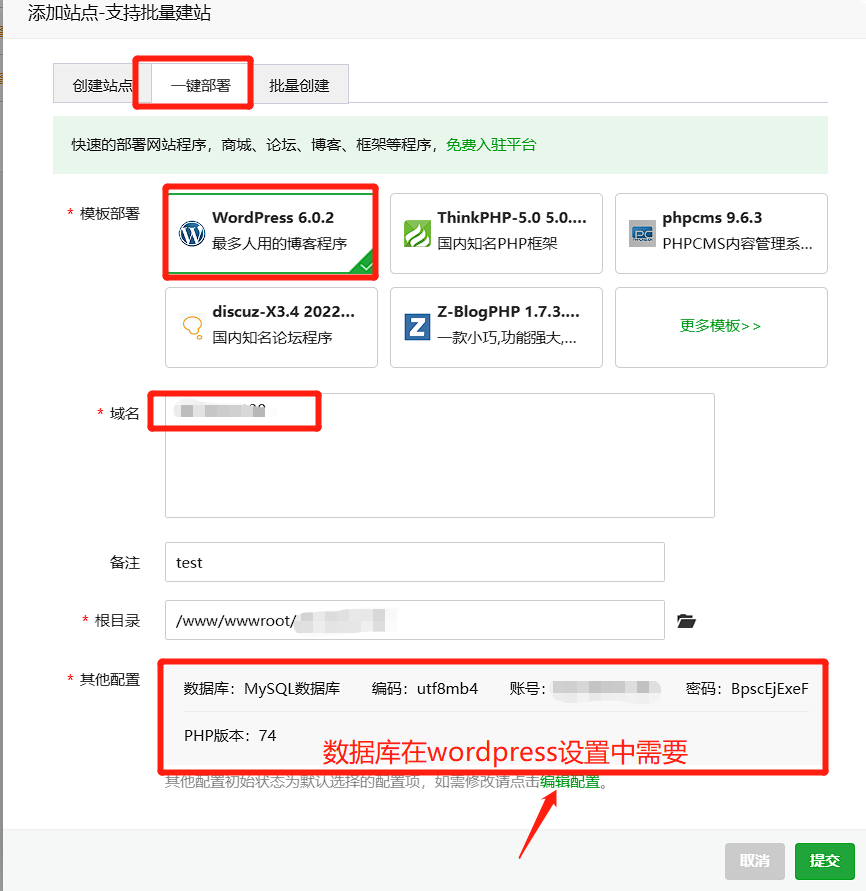Open the folder browser icon beside 根目录

(686, 621)
